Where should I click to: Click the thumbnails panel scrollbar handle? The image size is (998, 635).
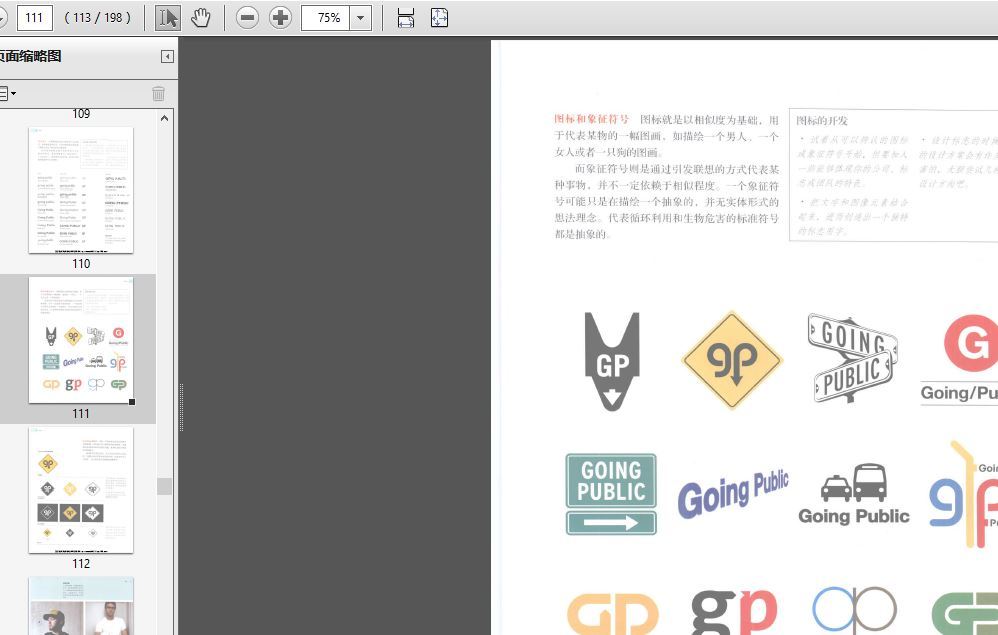point(165,486)
